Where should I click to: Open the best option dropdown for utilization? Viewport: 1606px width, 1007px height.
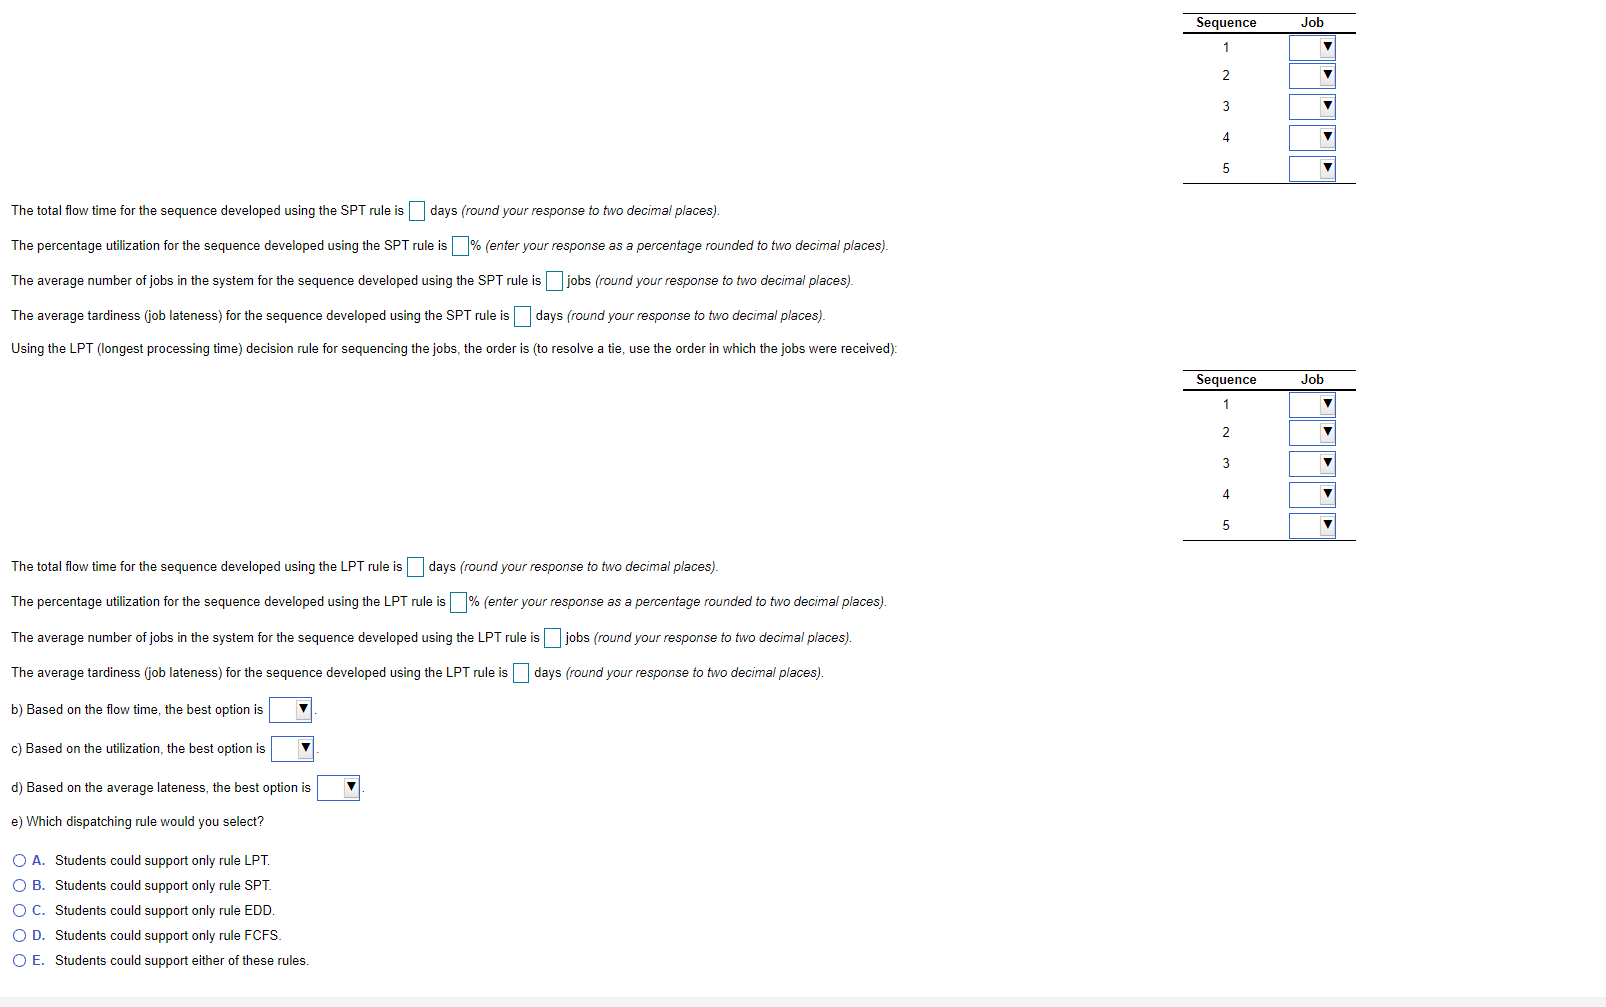click(292, 748)
